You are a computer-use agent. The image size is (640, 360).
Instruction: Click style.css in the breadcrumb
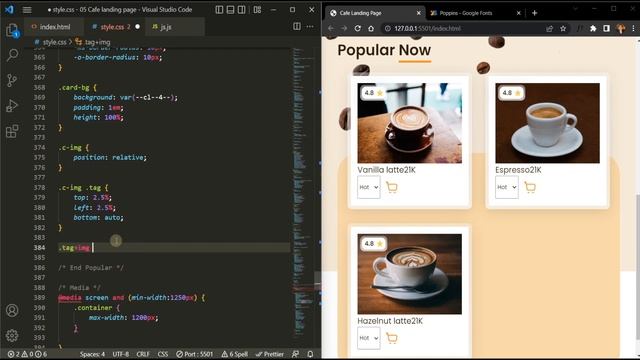(54, 42)
